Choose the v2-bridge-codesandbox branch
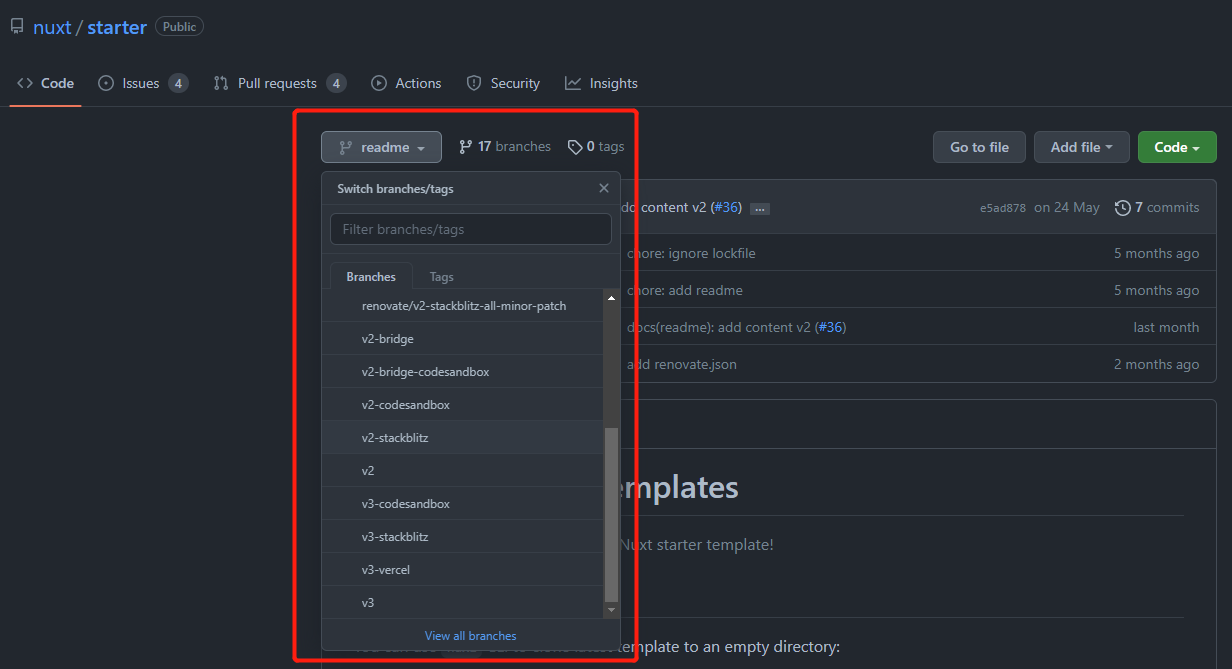Screen dimensions: 1232x669 [x=463, y=372]
